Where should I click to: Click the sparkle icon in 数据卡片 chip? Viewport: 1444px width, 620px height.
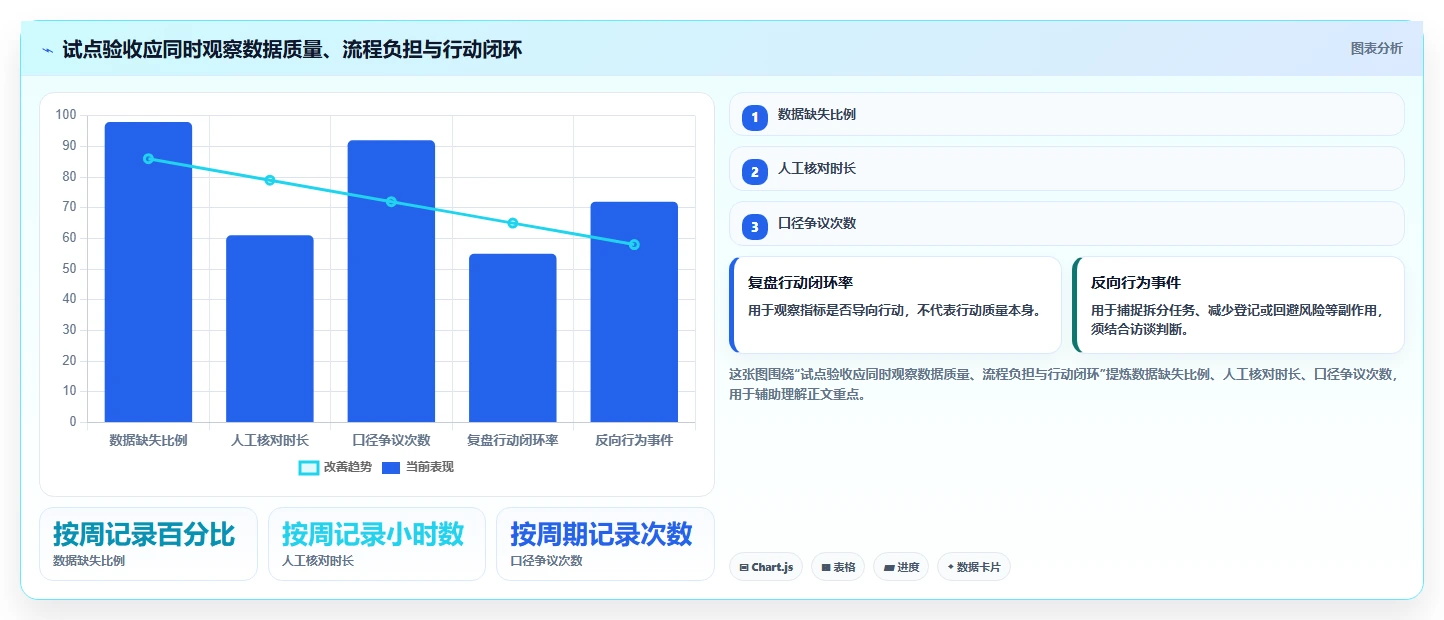950,568
